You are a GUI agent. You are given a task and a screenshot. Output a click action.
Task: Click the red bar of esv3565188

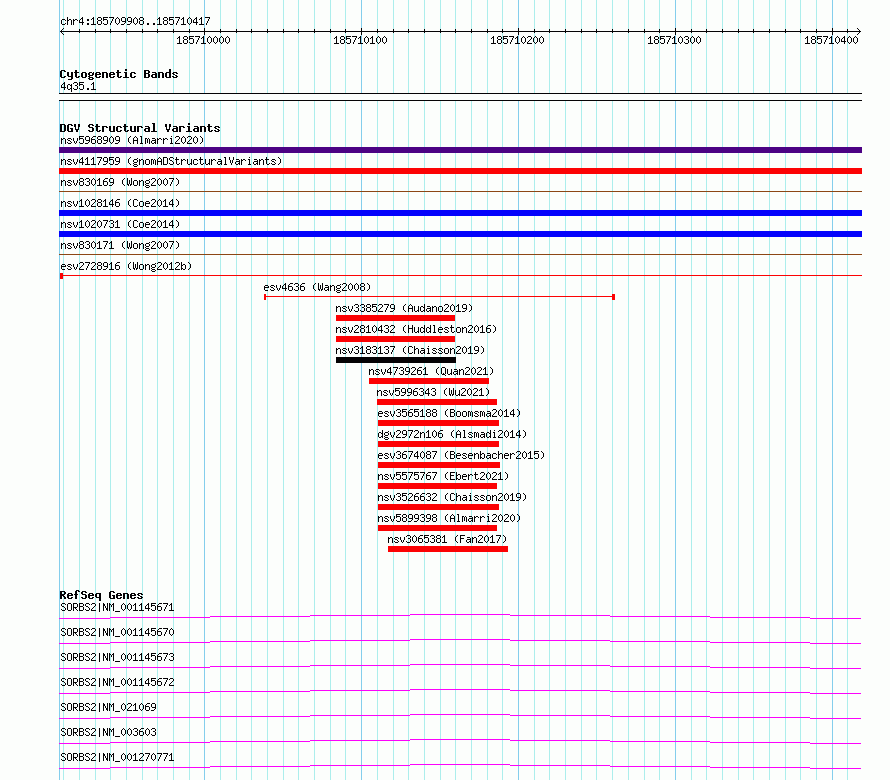coord(438,423)
